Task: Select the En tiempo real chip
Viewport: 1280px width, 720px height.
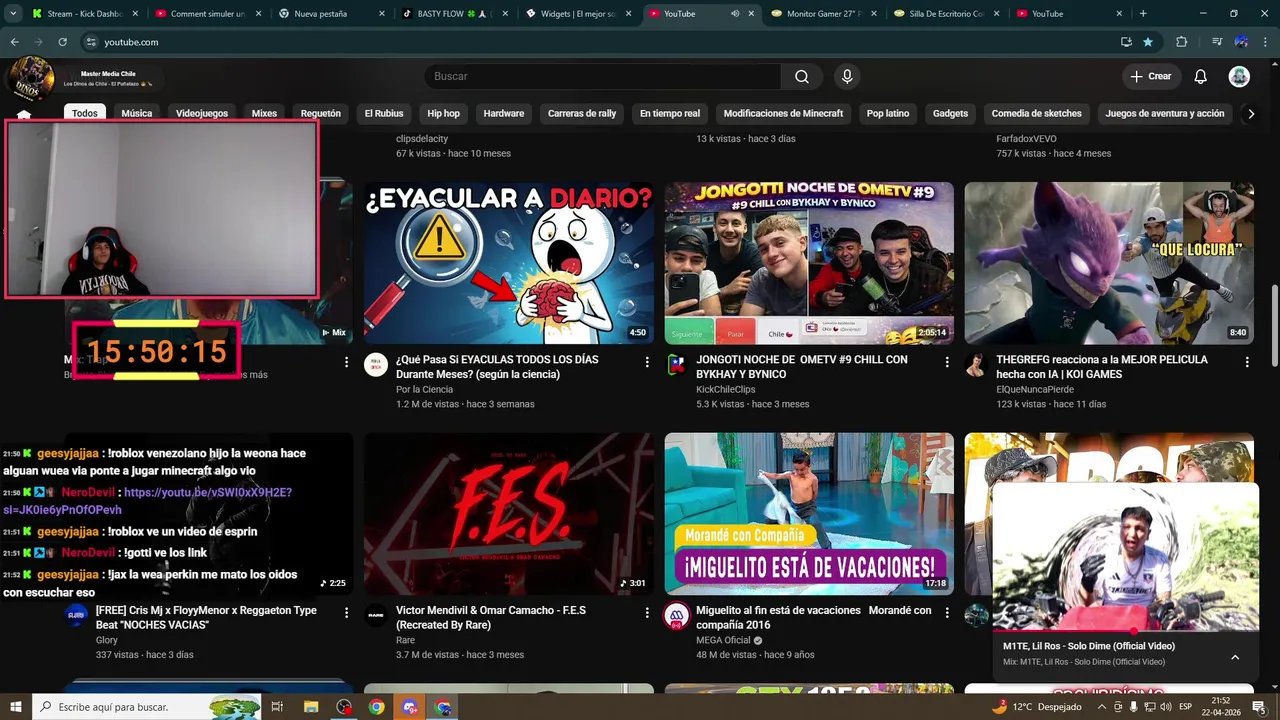Action: pos(670,113)
